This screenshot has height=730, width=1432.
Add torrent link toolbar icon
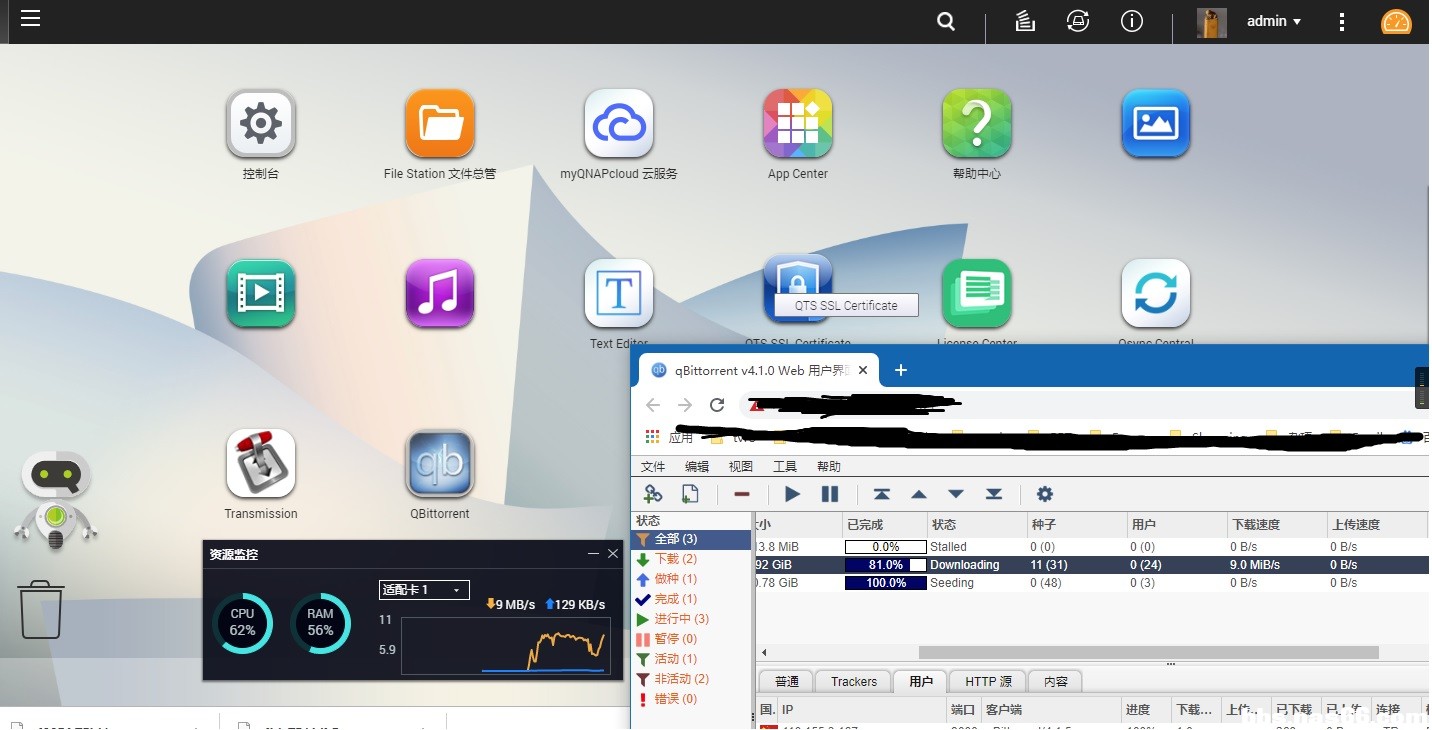coord(653,494)
